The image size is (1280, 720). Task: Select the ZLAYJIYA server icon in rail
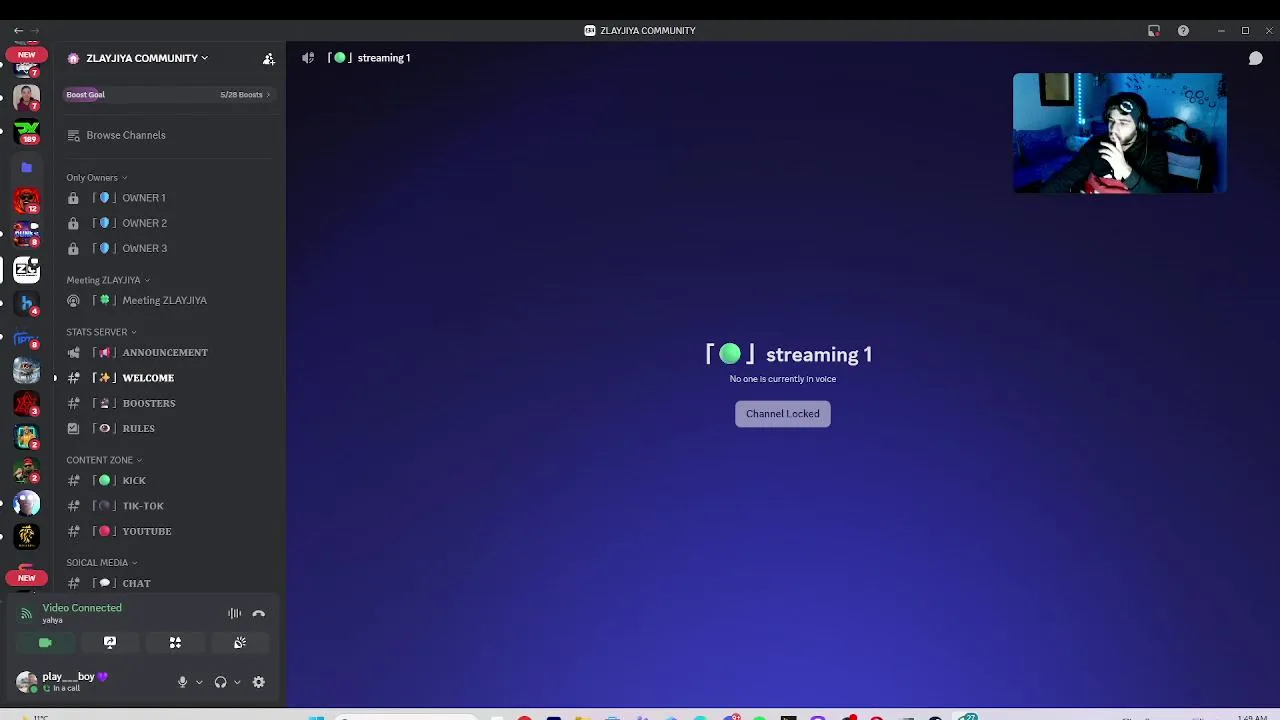[x=27, y=269]
